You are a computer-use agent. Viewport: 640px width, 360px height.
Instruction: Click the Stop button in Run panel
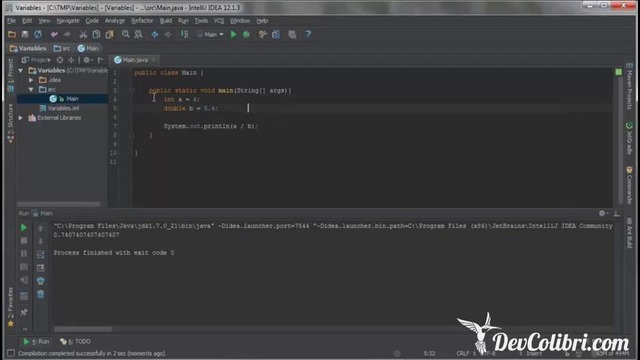[24, 241]
